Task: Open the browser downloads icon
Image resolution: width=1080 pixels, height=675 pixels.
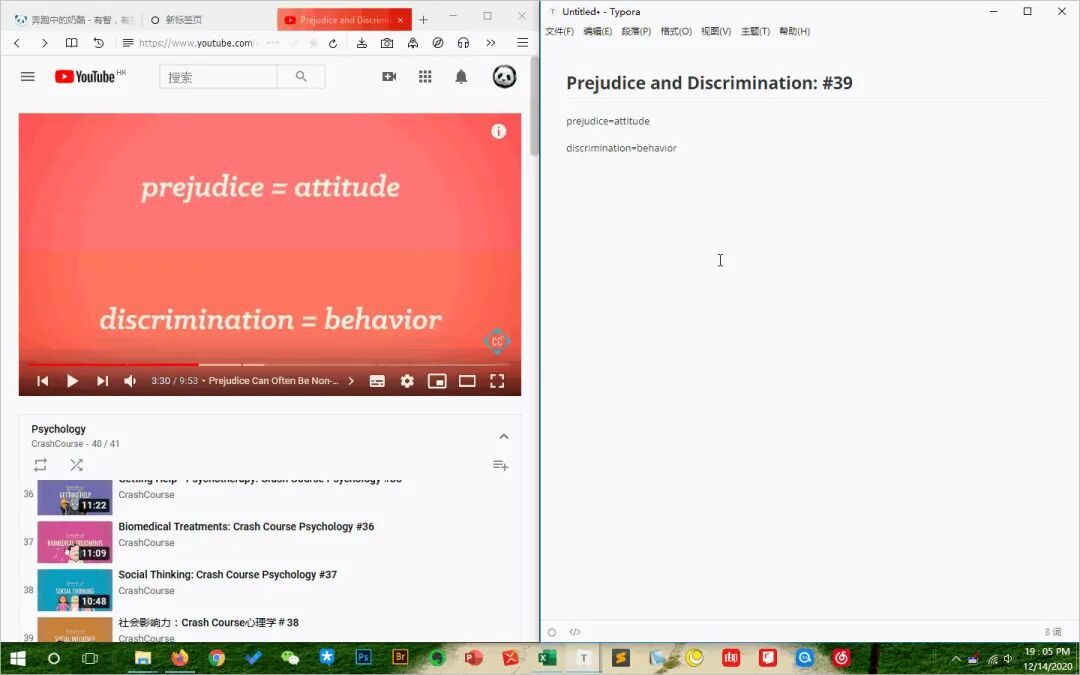Action: pyautogui.click(x=362, y=43)
